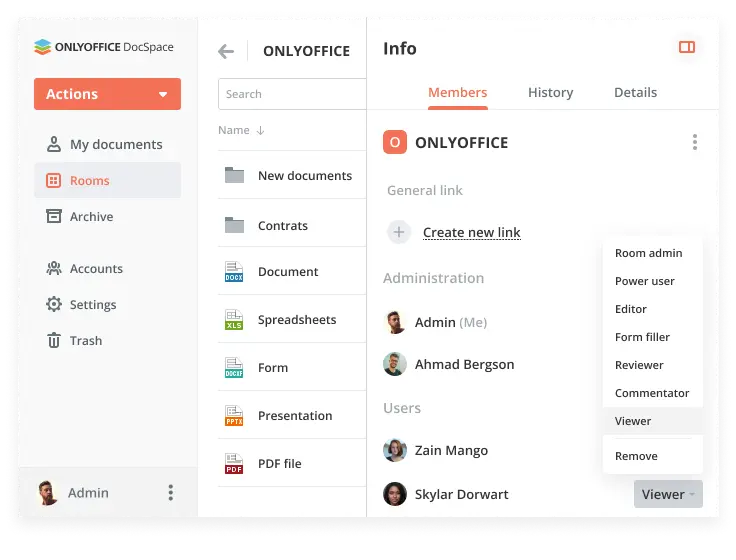Open the Form file

pos(292,368)
